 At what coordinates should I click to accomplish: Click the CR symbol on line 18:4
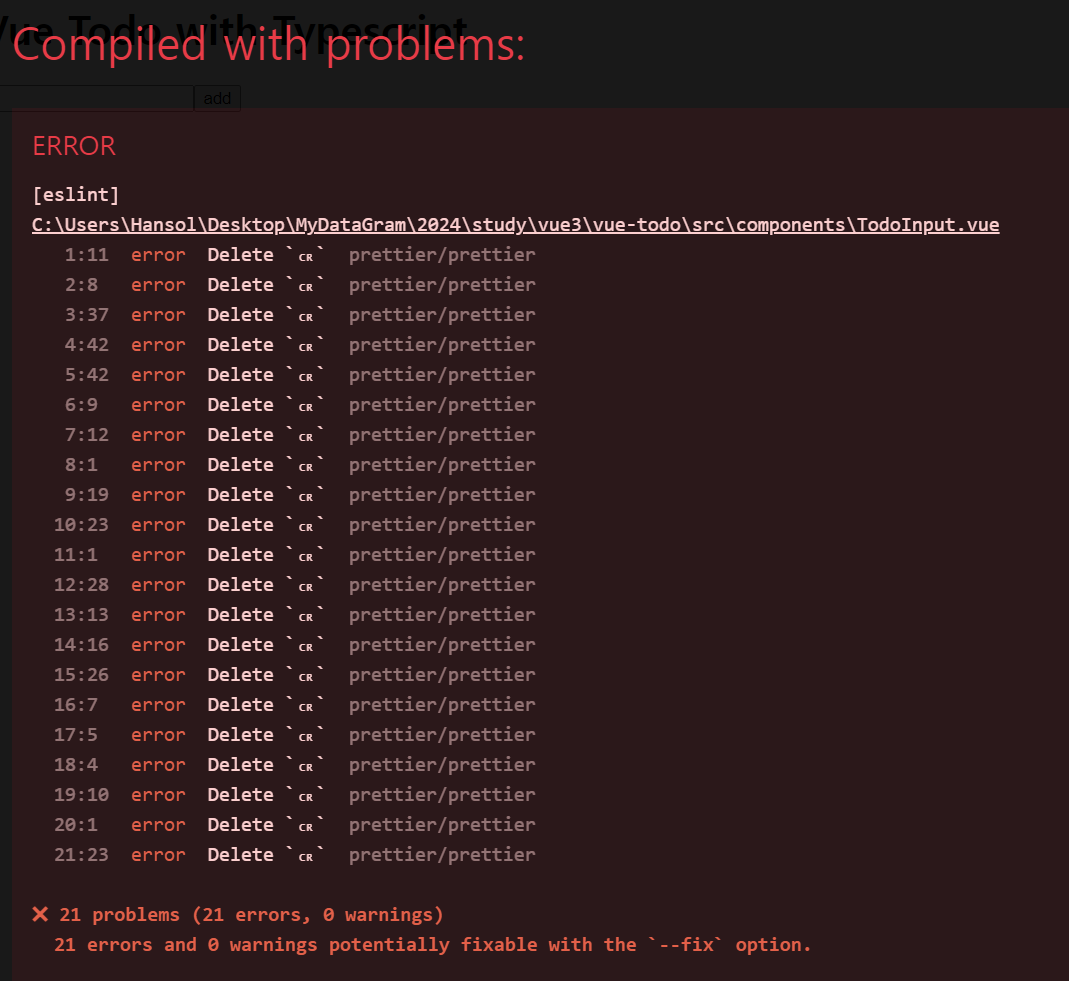pos(305,768)
